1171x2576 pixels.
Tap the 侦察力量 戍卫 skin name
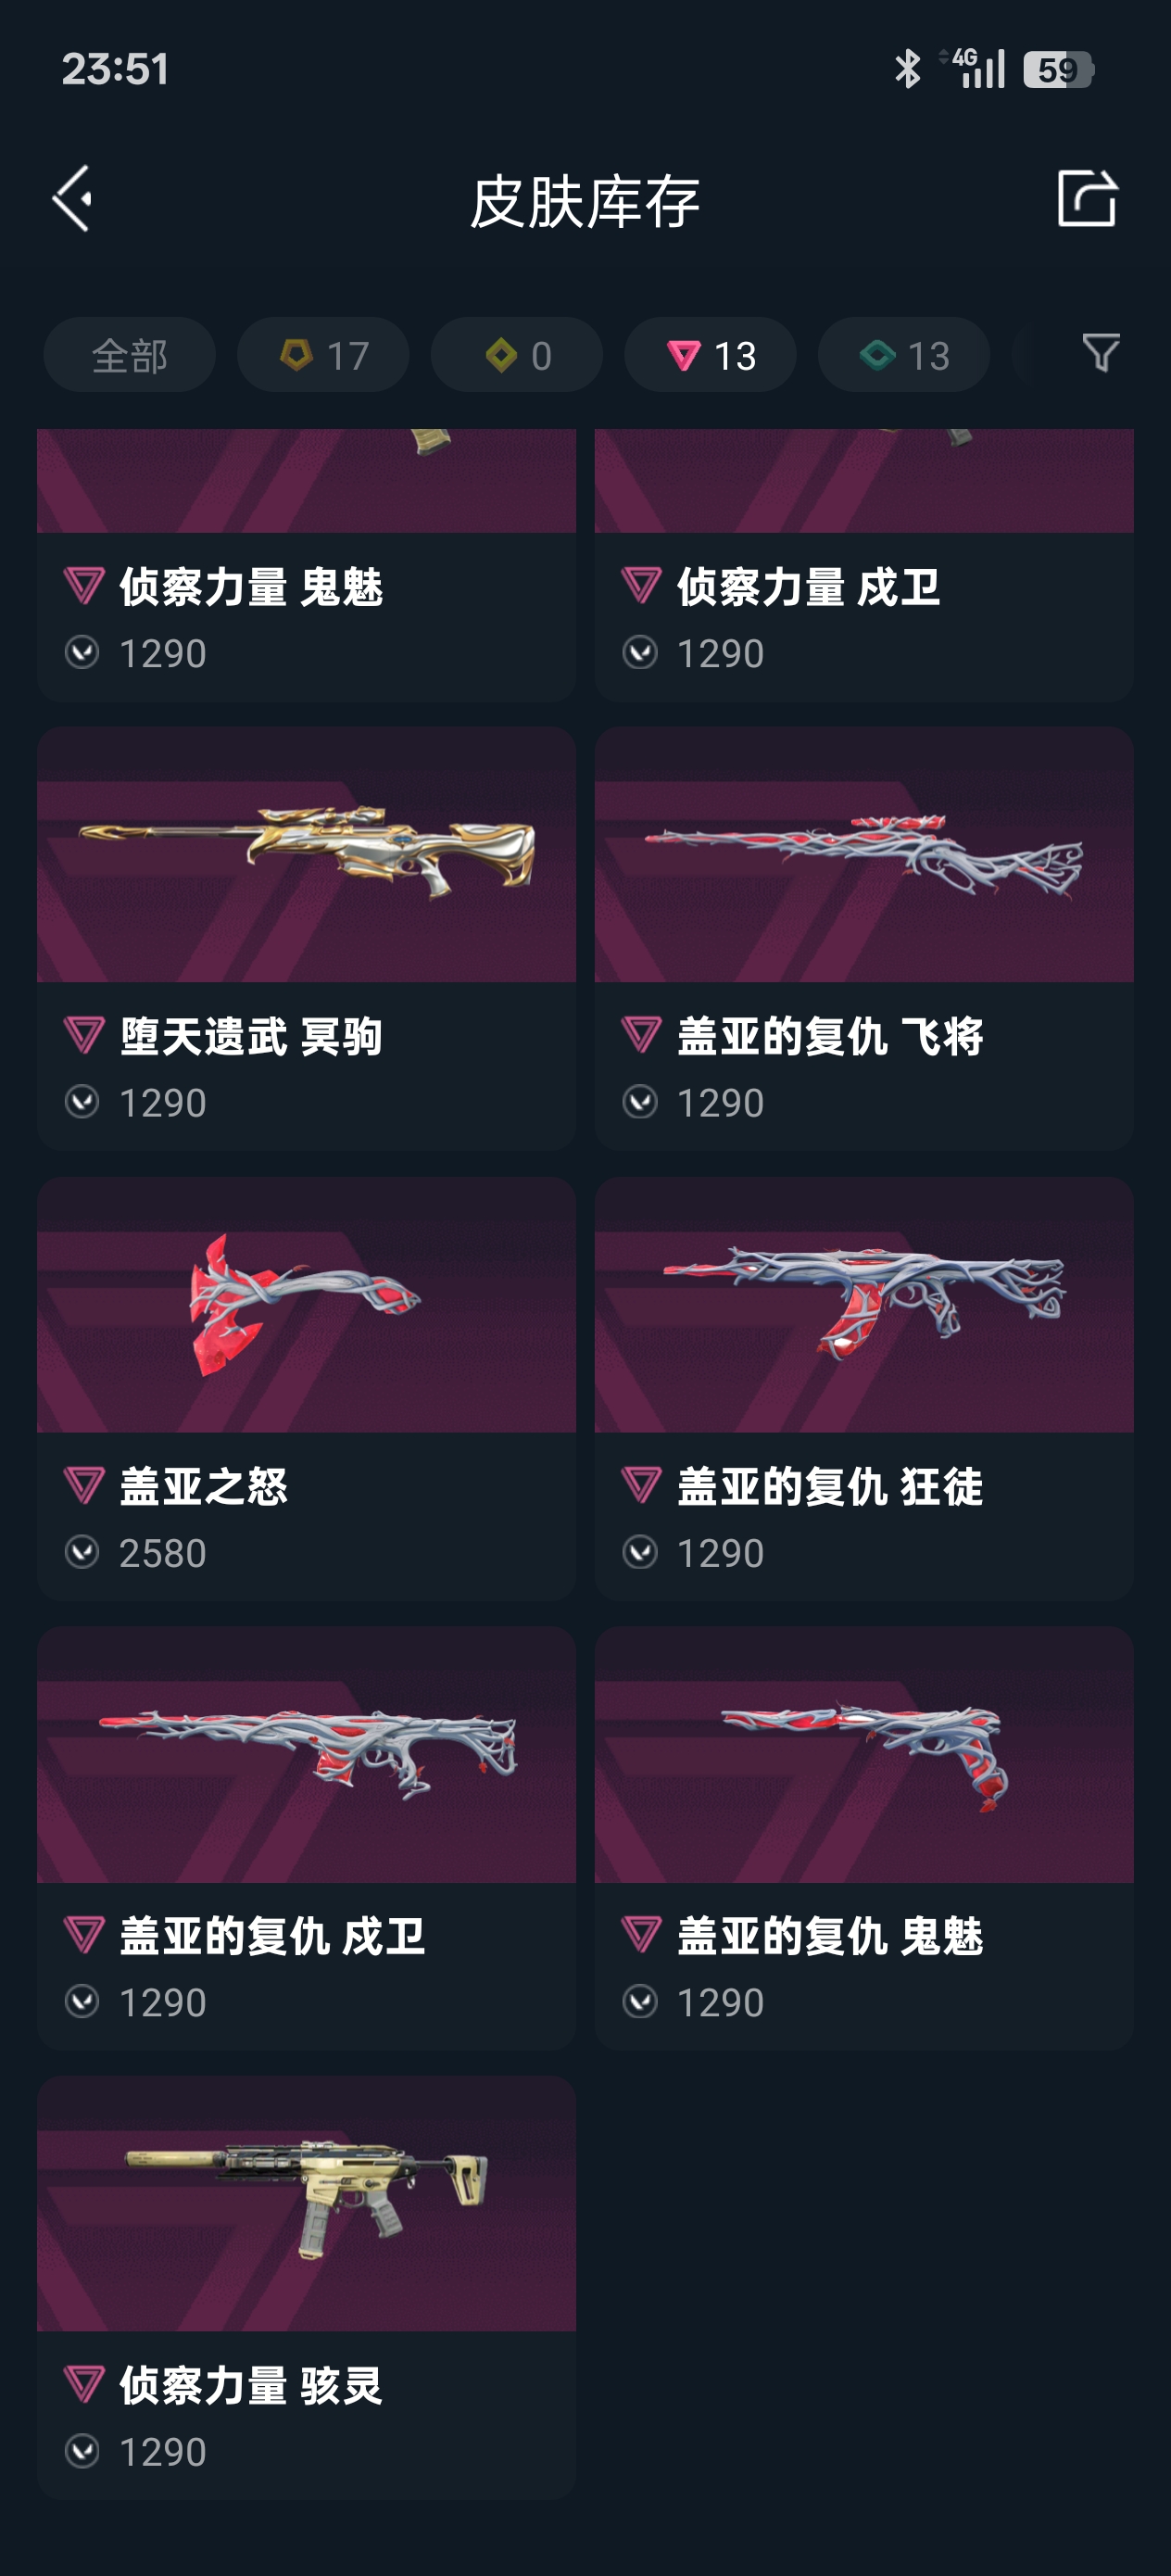coord(809,587)
